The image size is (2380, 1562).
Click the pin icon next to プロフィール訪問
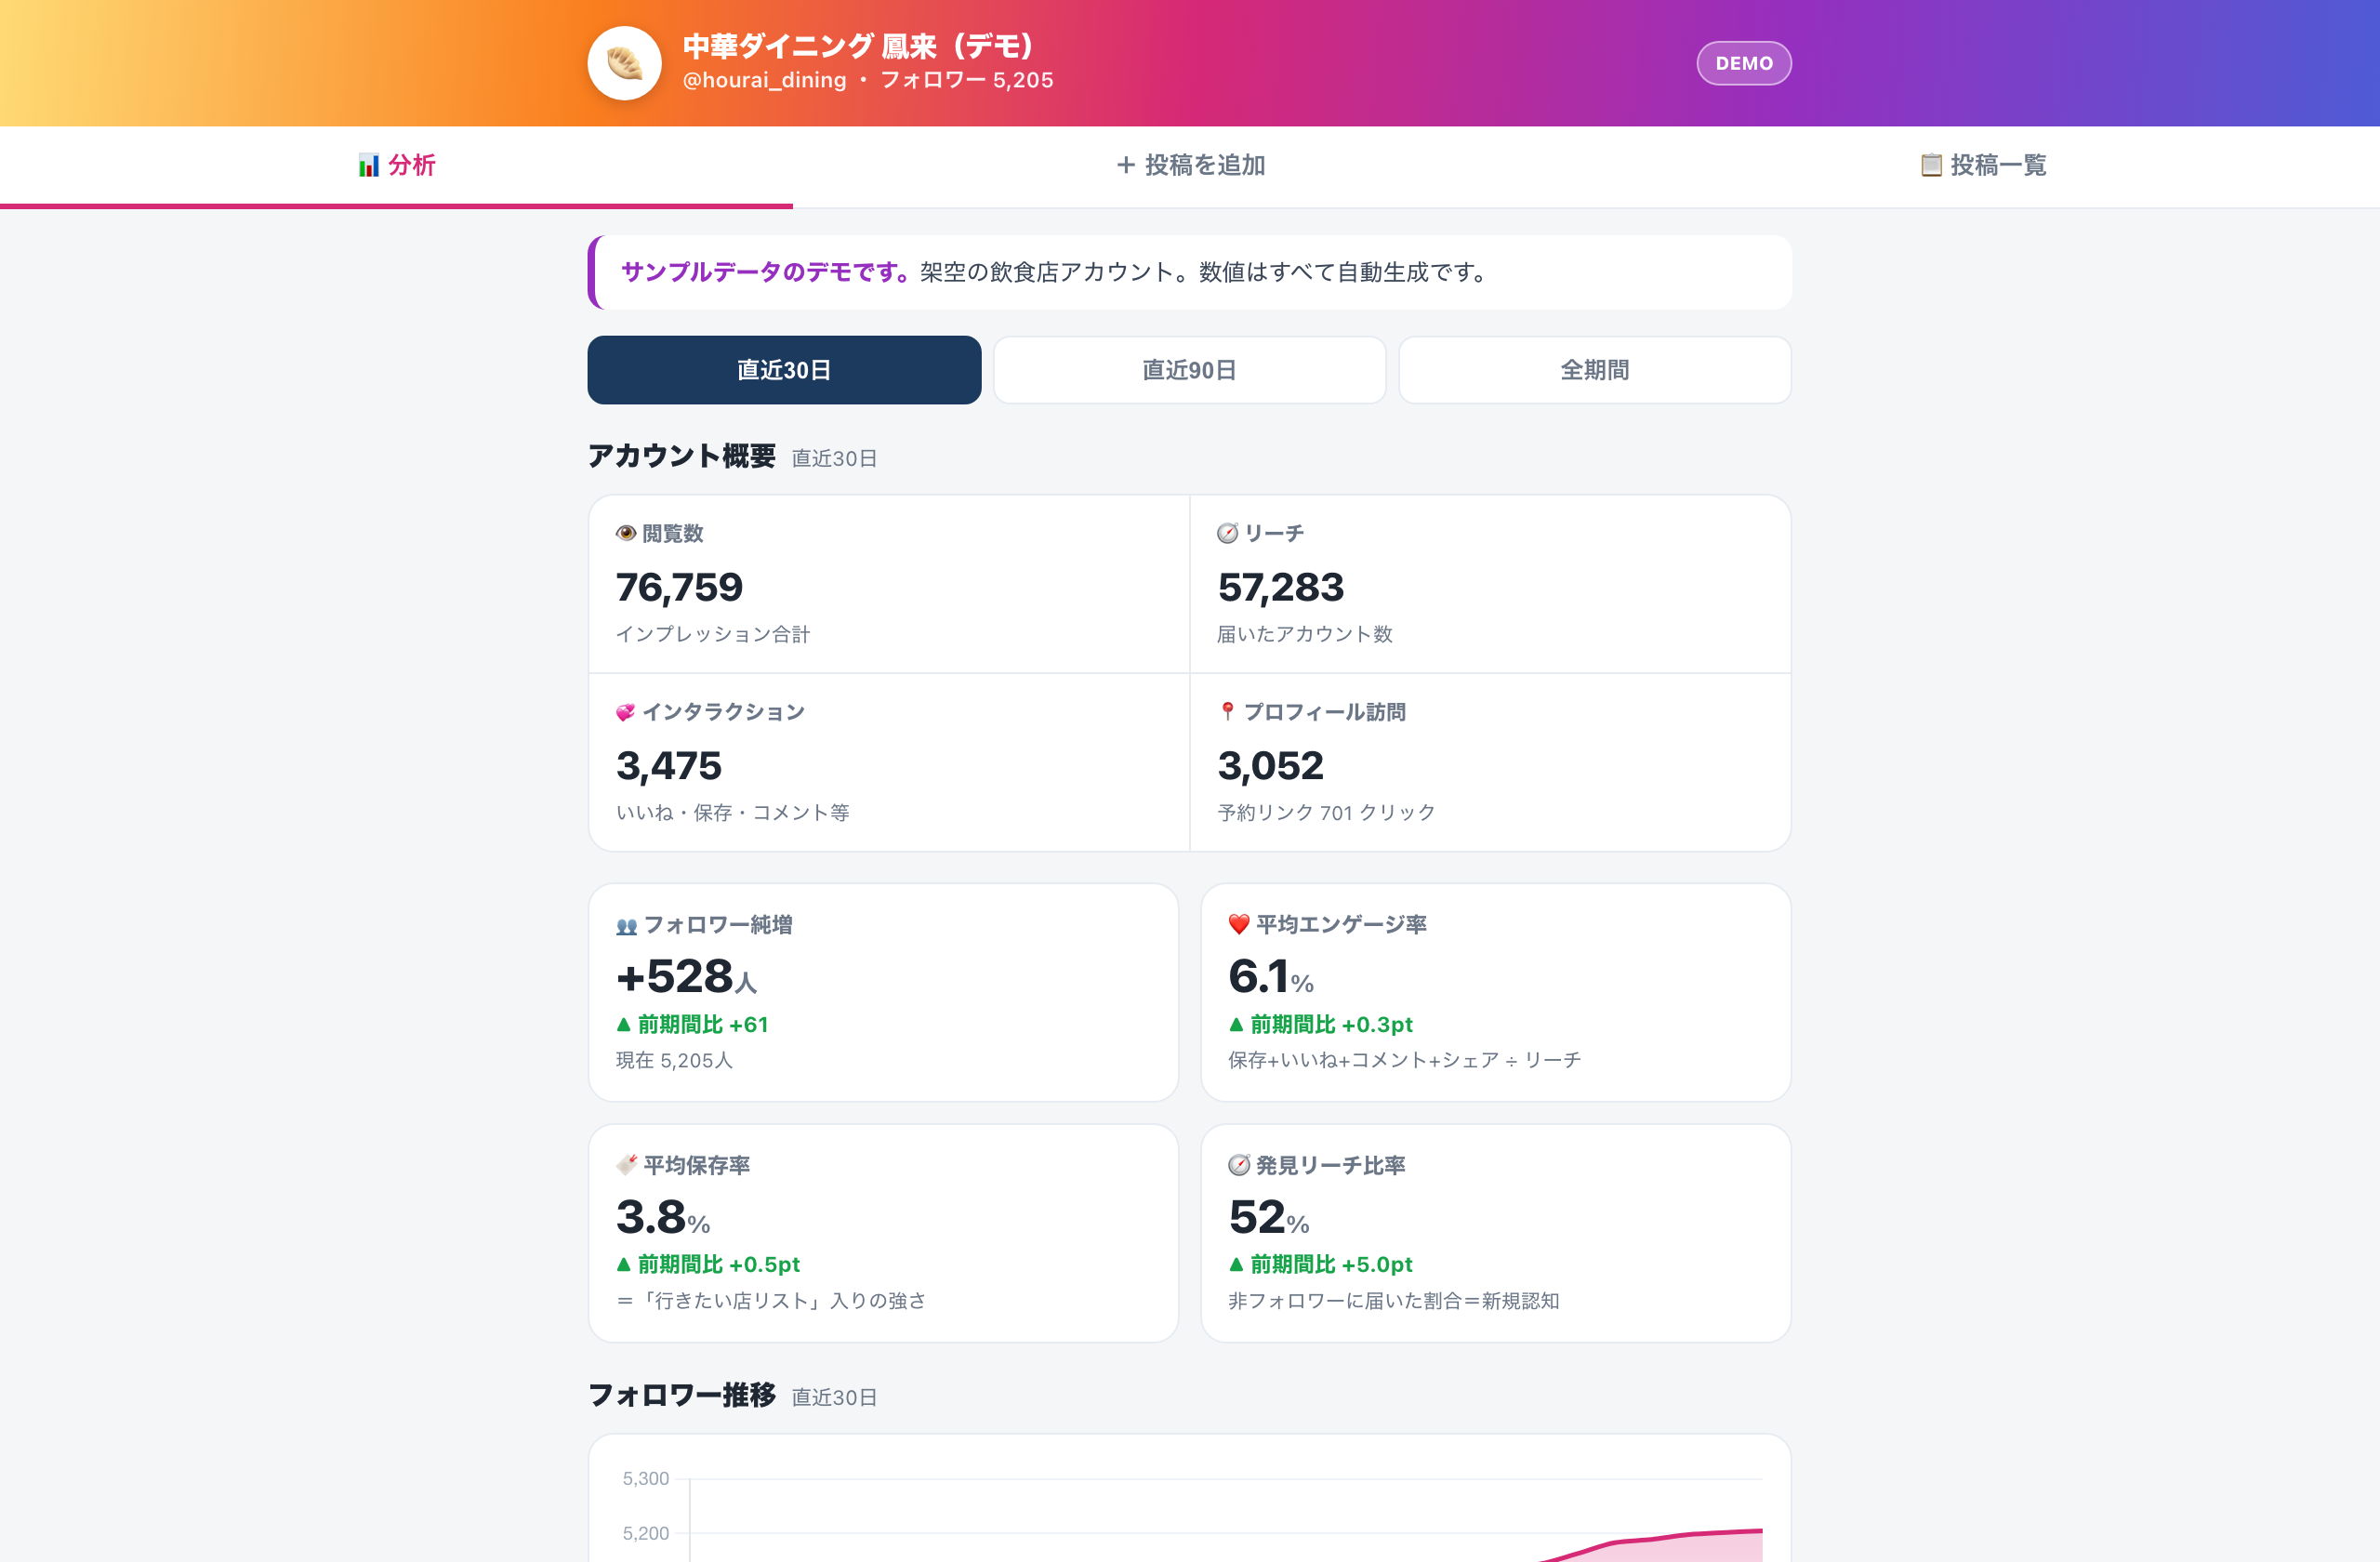tap(1228, 711)
